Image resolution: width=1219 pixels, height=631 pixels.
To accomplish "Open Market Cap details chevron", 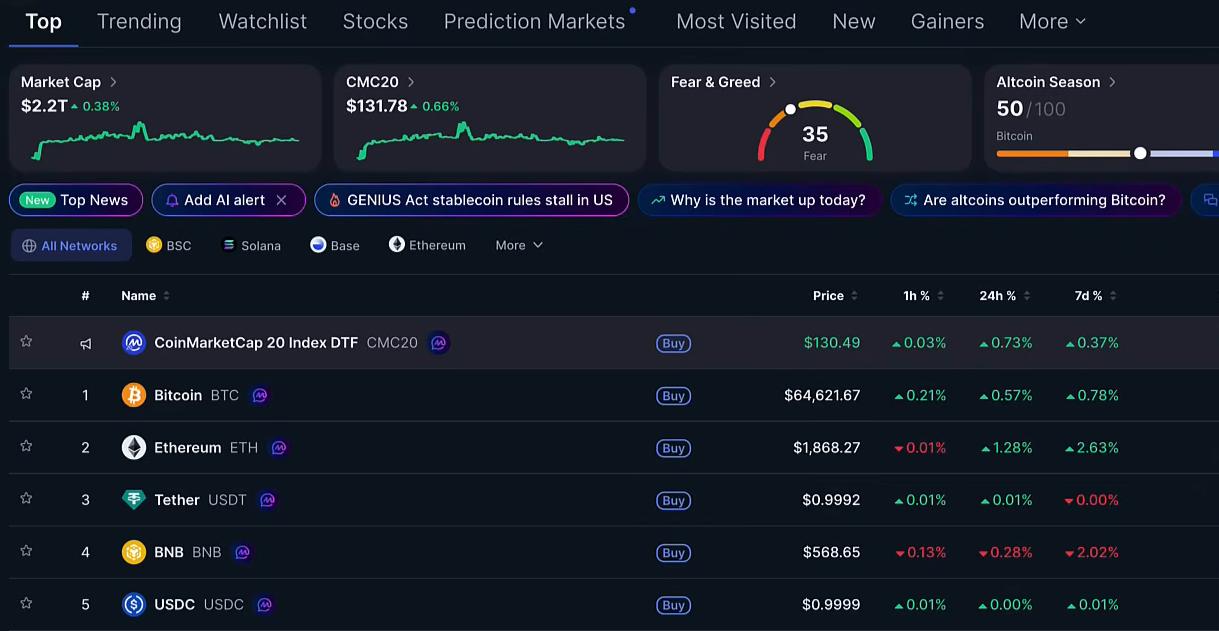I will point(113,82).
